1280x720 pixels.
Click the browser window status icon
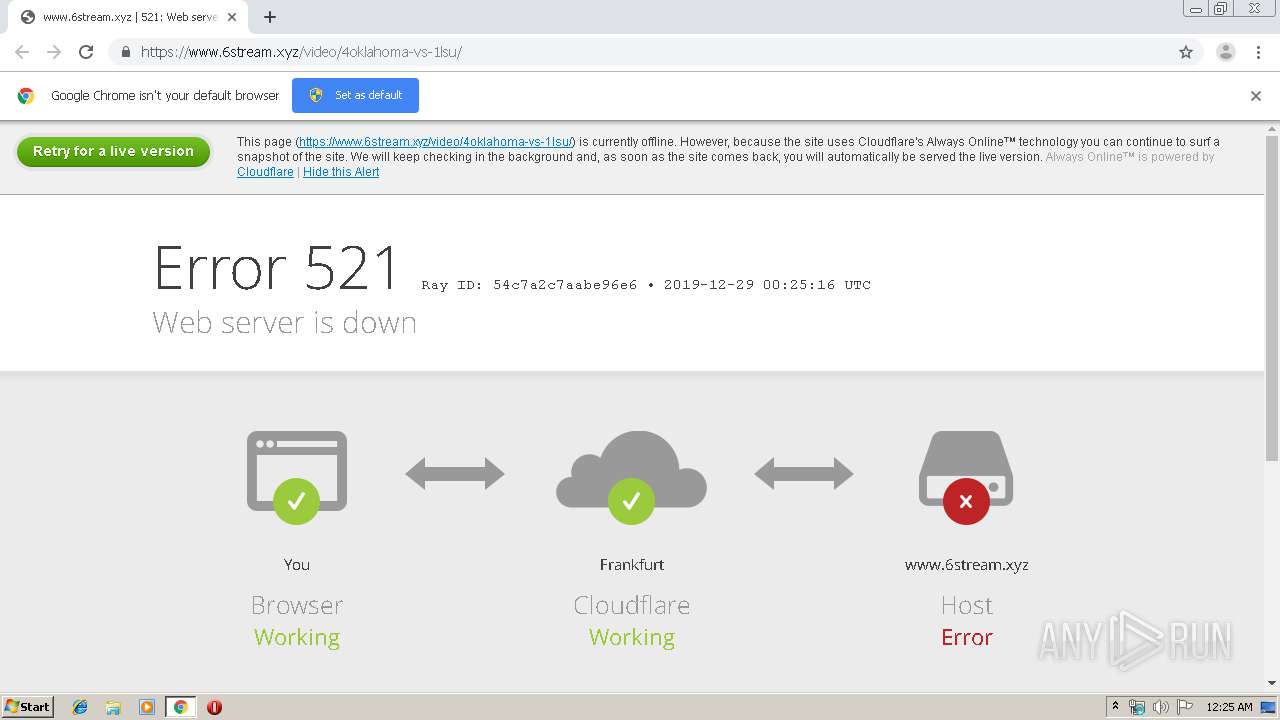coord(297,477)
